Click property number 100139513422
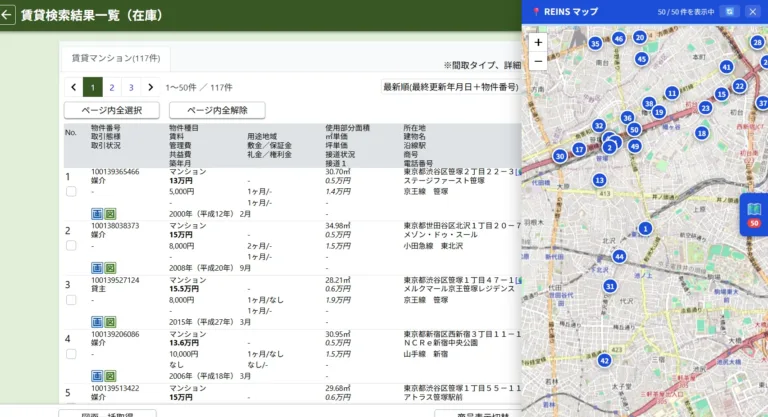The image size is (768, 417). (115, 388)
